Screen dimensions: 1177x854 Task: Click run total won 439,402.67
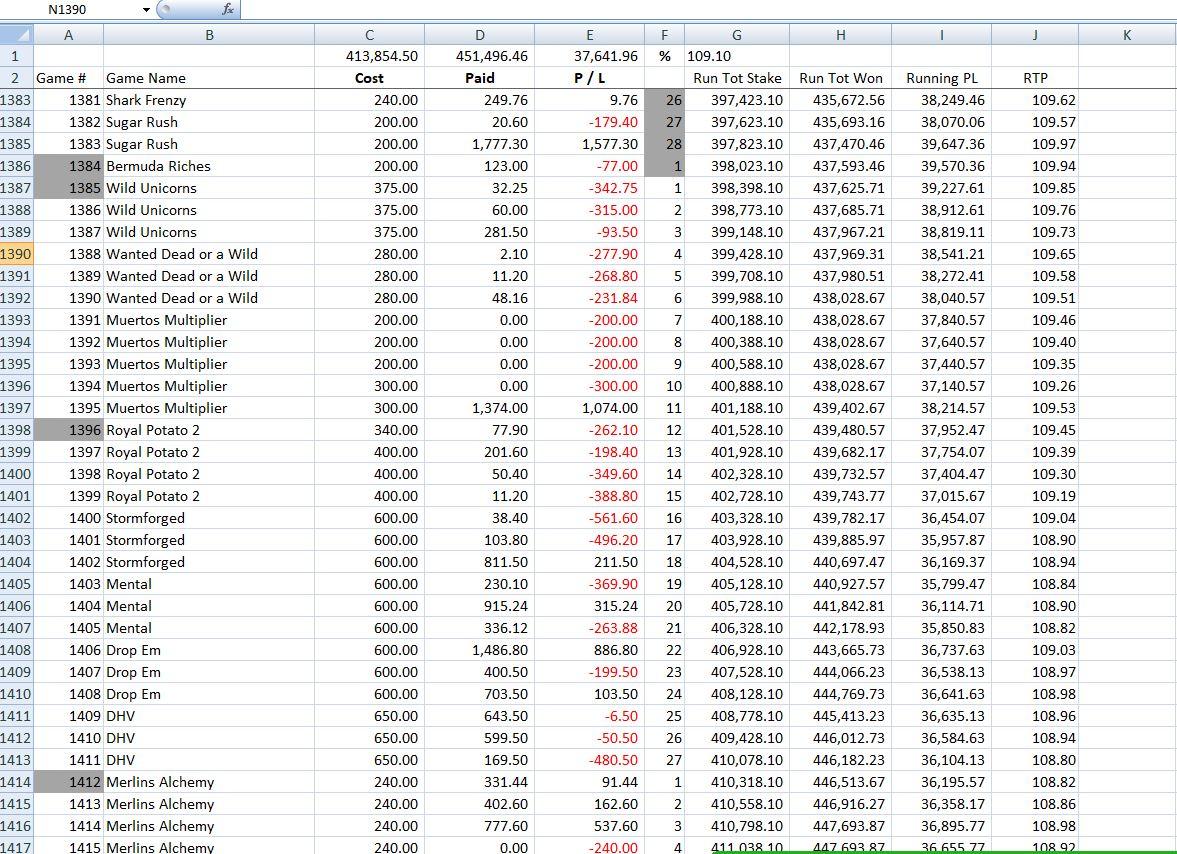tap(841, 408)
